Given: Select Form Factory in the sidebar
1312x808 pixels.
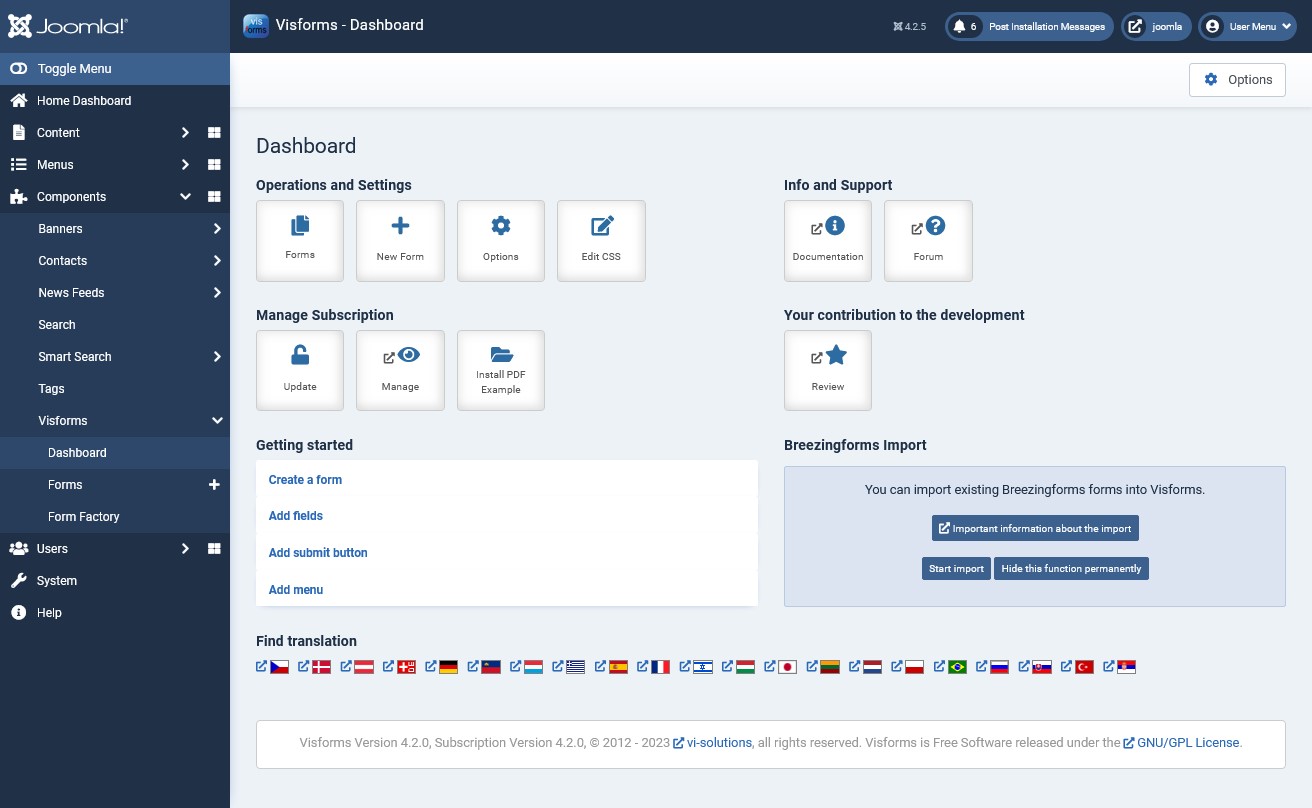Looking at the screenshot, I should click(84, 516).
